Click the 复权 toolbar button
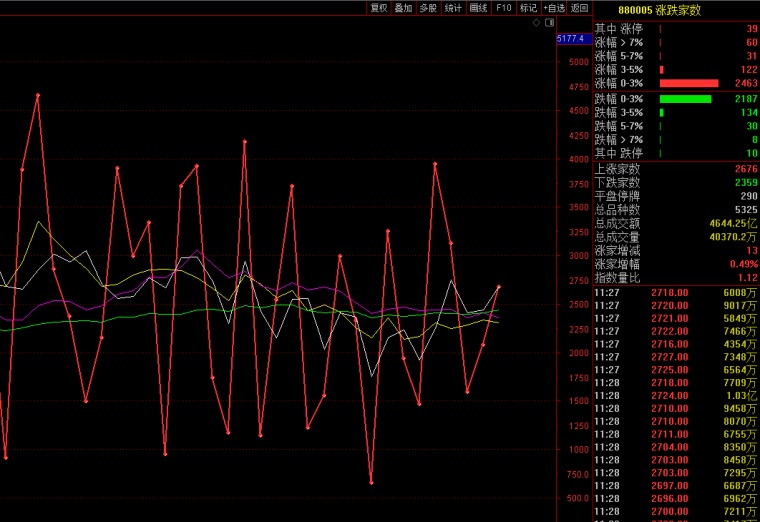 (x=379, y=8)
